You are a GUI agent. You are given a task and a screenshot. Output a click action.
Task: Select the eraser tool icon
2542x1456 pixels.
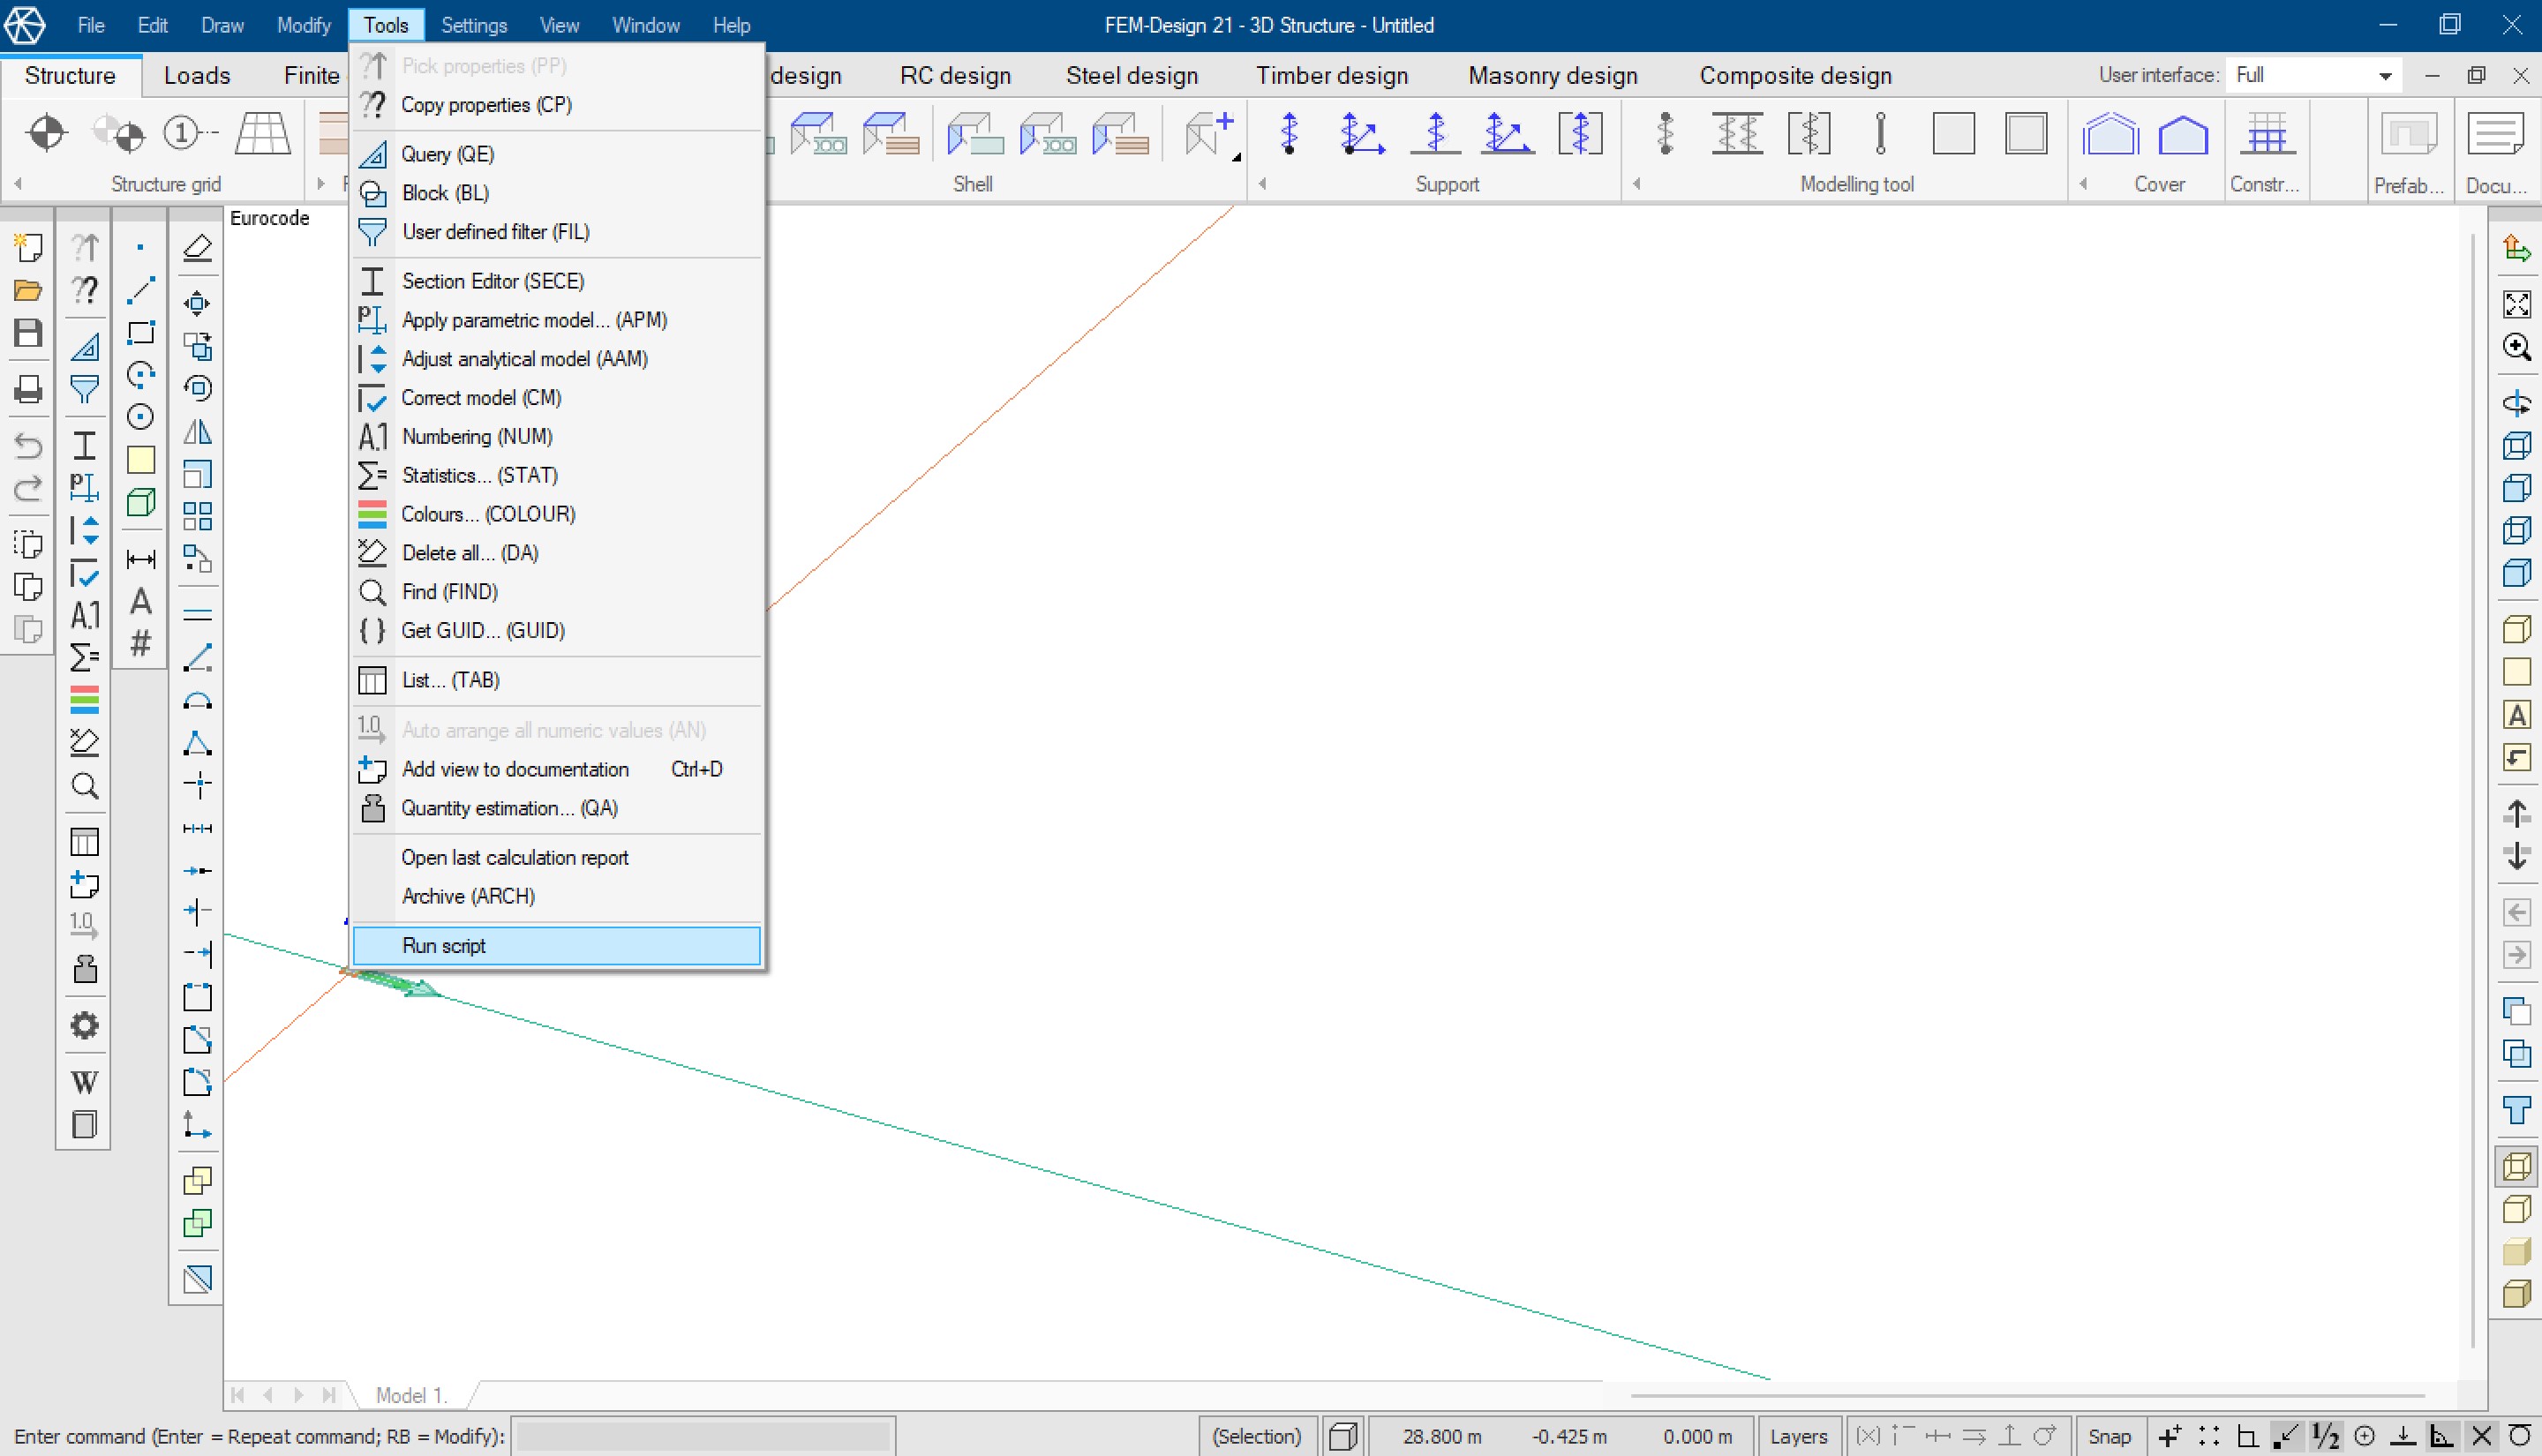tap(197, 247)
